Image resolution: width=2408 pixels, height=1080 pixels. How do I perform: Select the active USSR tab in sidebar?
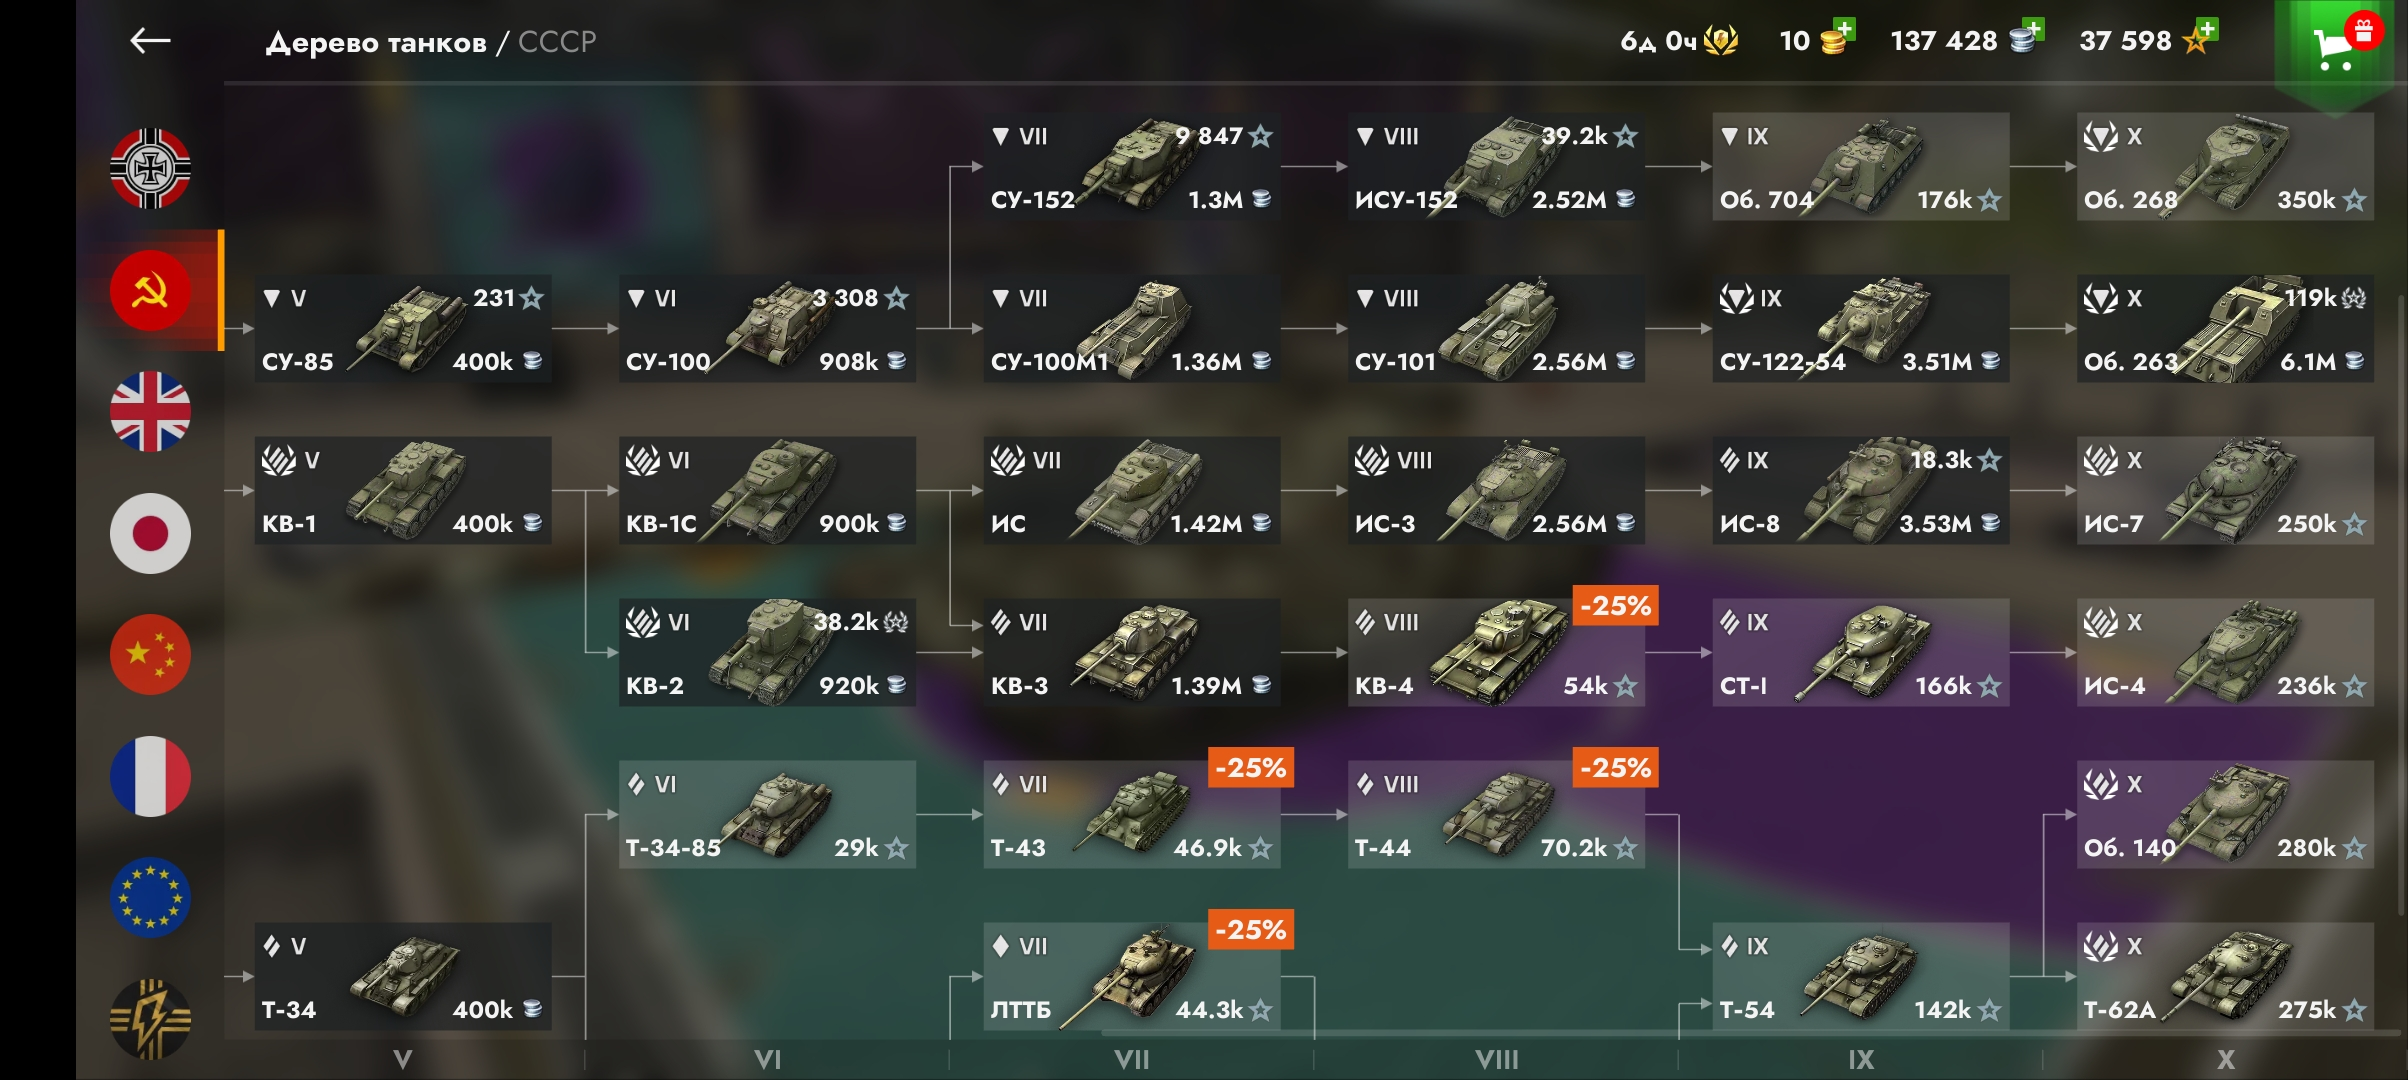pyautogui.click(x=150, y=290)
